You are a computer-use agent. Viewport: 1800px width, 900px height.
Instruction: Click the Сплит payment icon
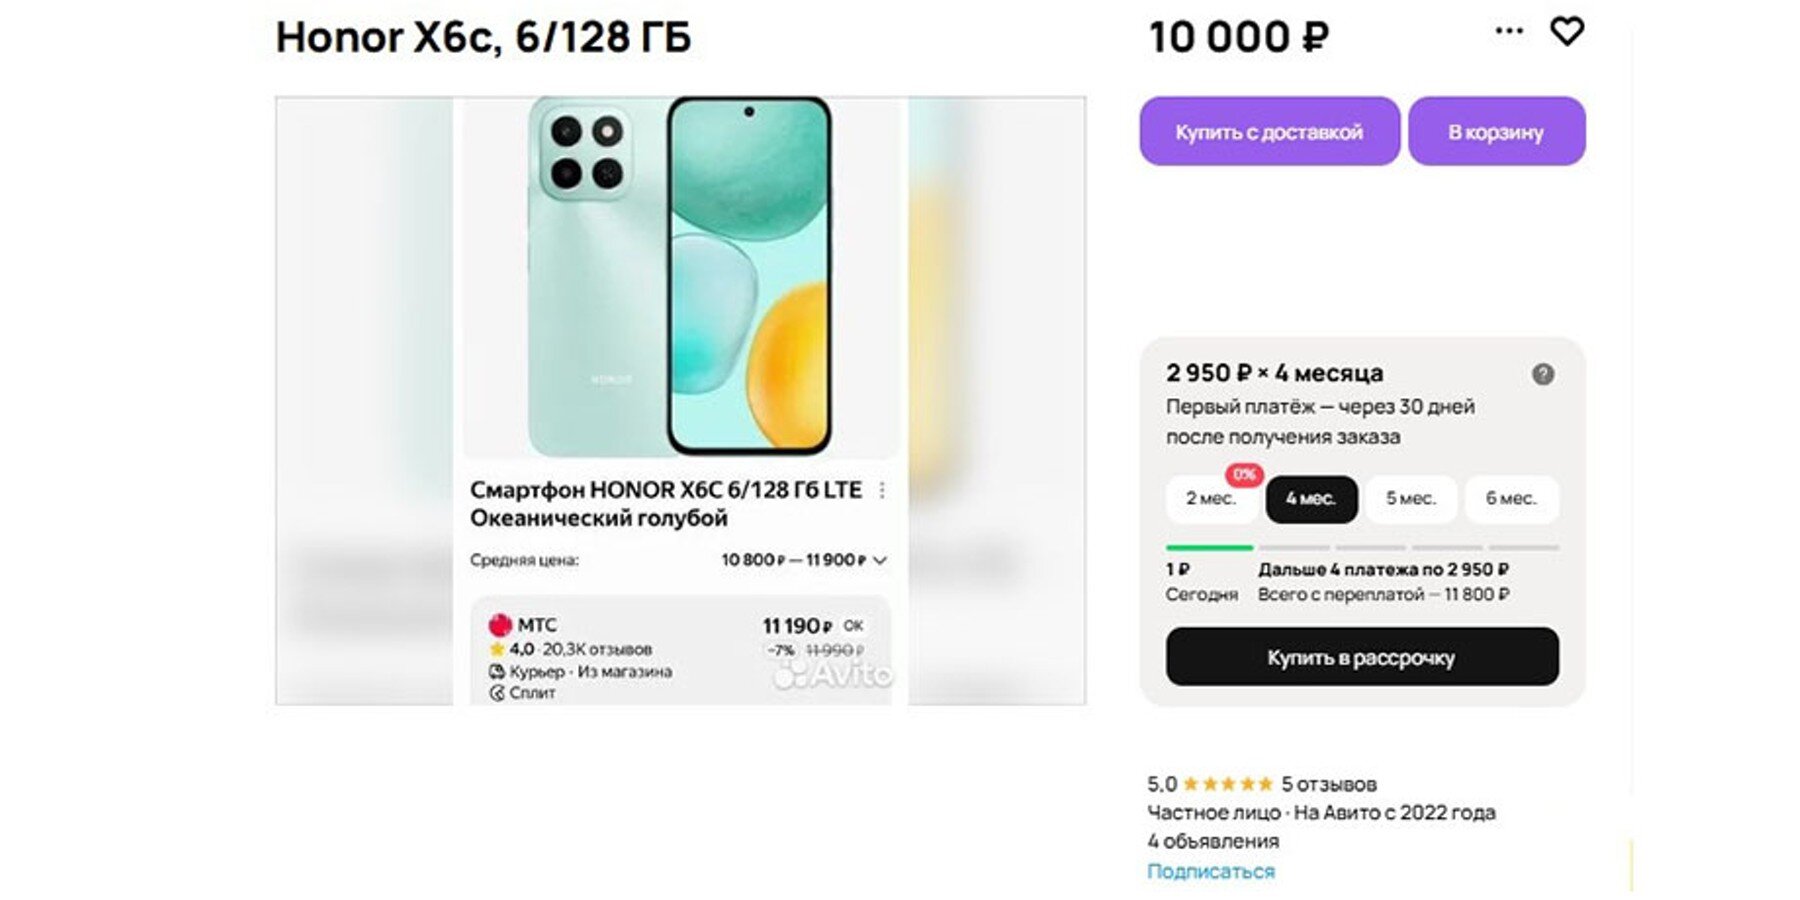pyautogui.click(x=497, y=693)
